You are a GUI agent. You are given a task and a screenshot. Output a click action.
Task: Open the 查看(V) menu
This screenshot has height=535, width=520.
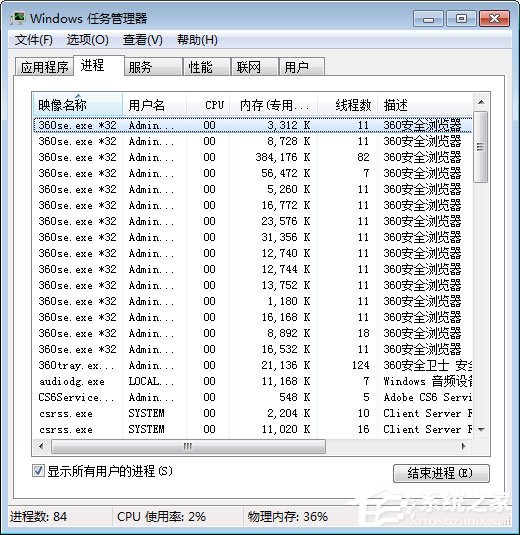click(x=143, y=40)
